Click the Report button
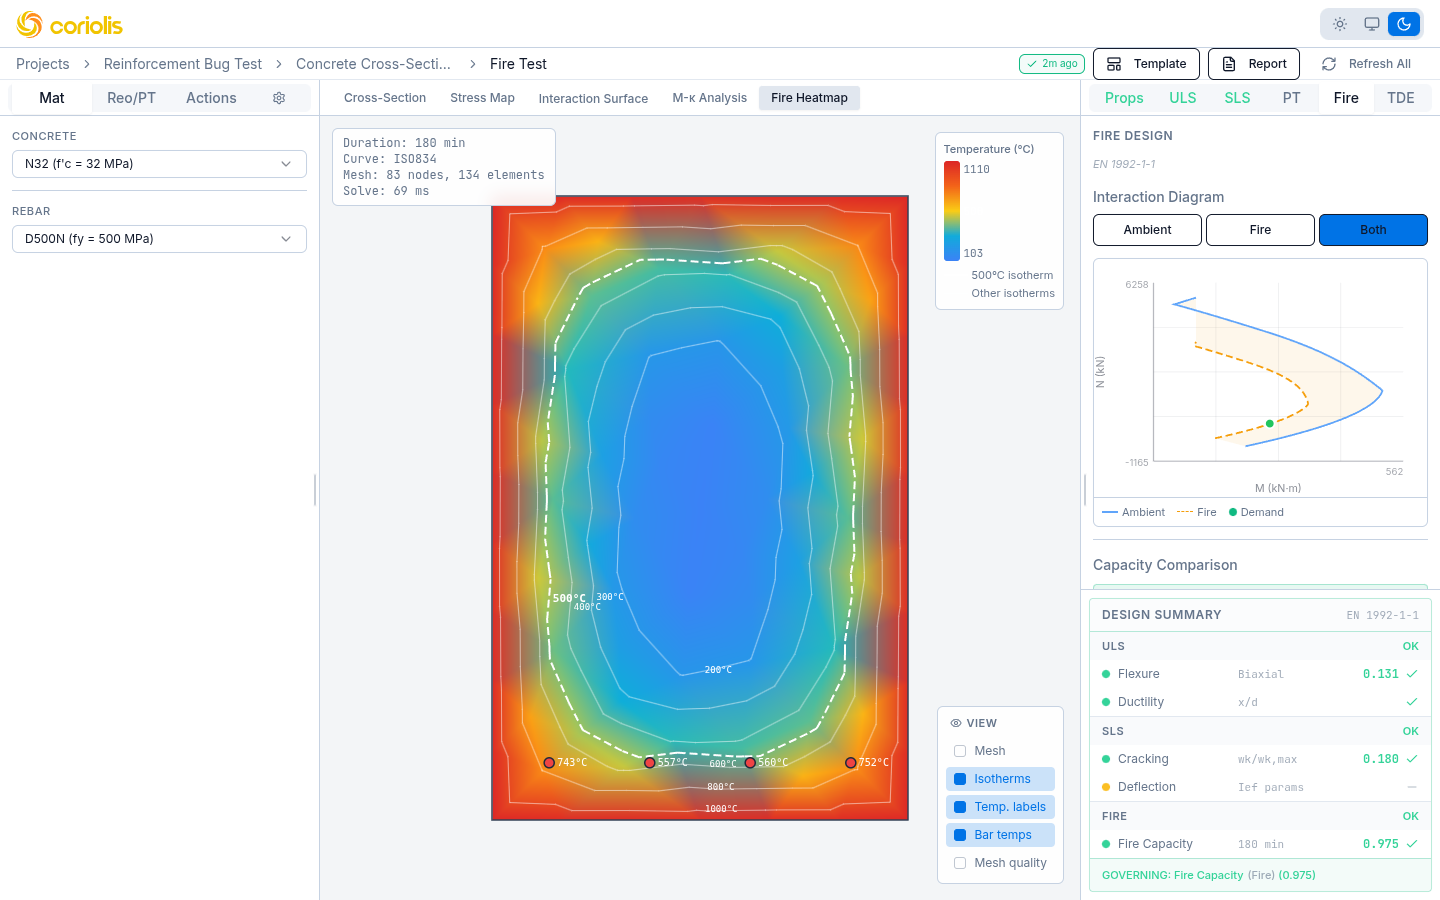The image size is (1440, 900). point(1254,64)
